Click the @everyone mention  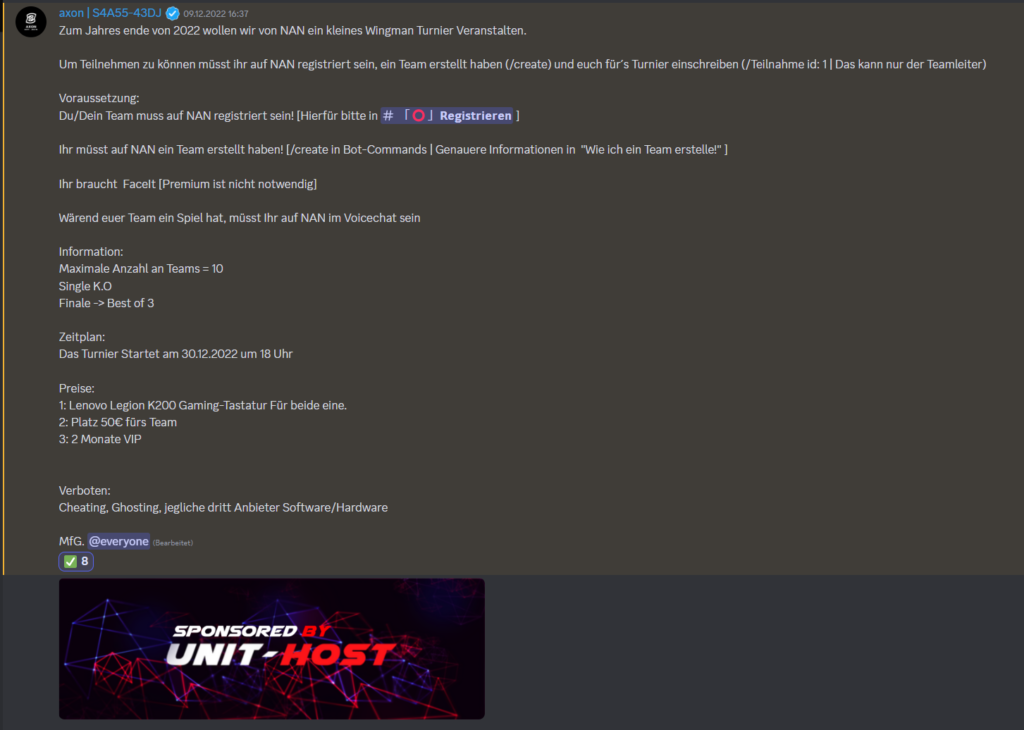119,541
